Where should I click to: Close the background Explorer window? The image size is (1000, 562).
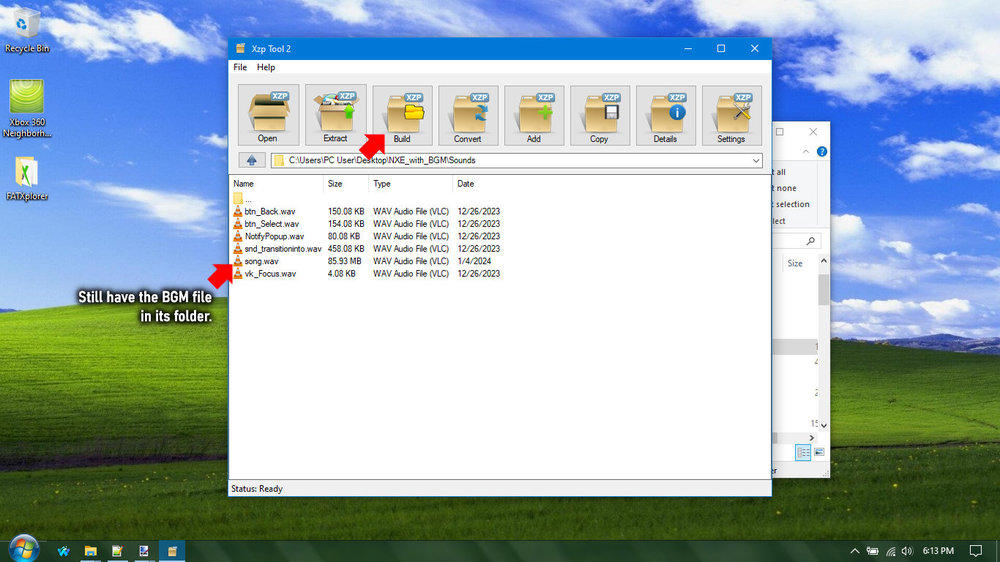(813, 132)
